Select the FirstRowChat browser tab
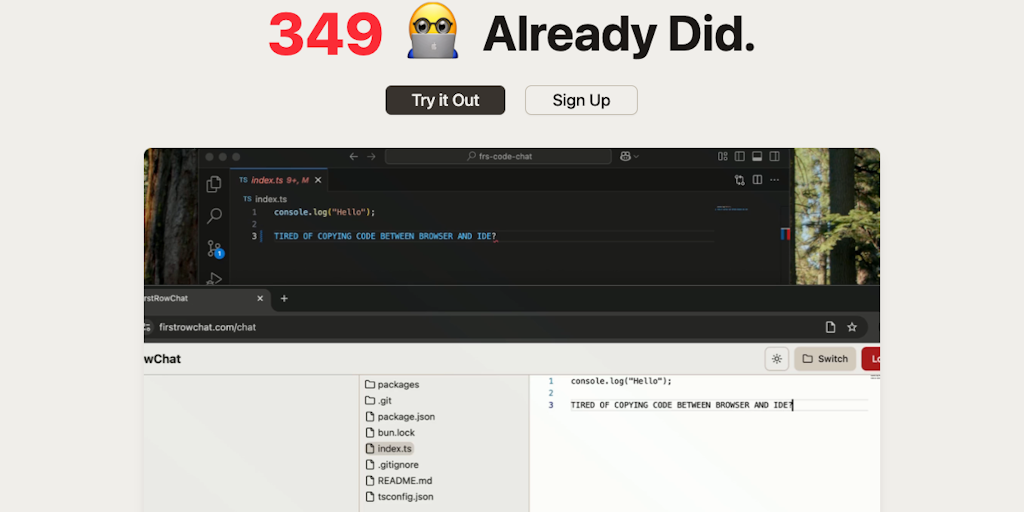Screen dimensions: 1024x512 206,298
